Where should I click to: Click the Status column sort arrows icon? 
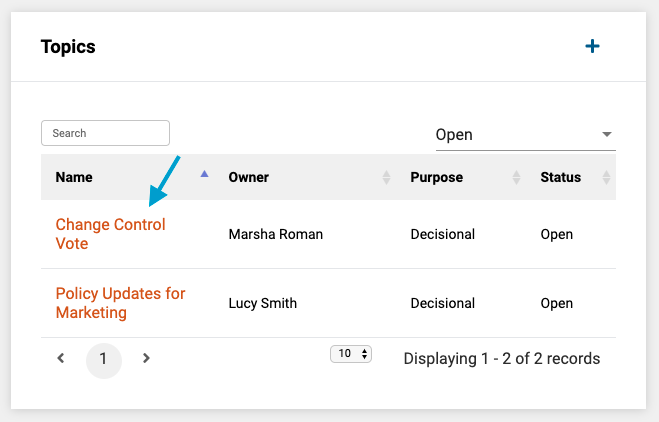[606, 178]
